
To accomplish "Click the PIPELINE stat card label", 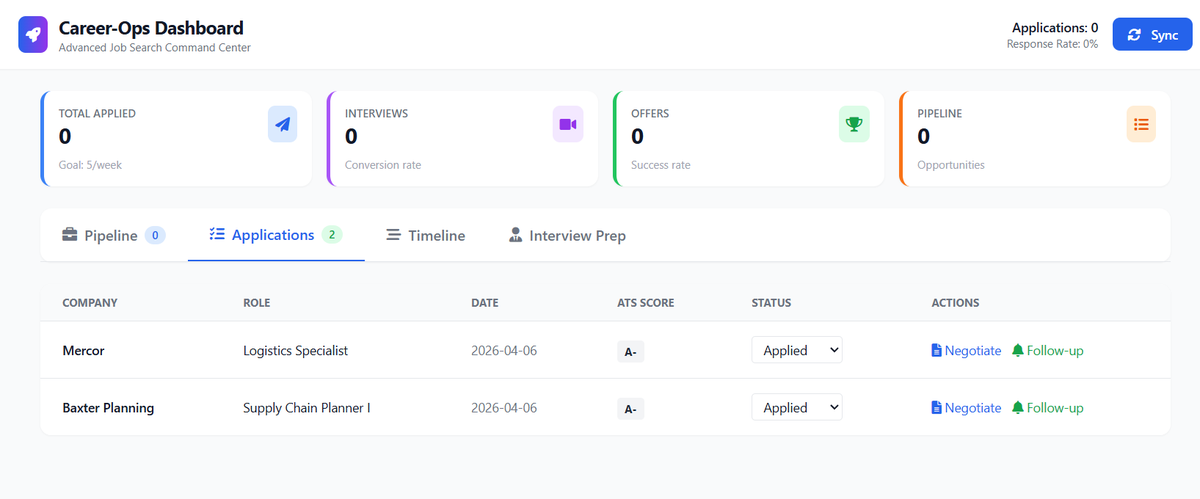I will 940,114.
